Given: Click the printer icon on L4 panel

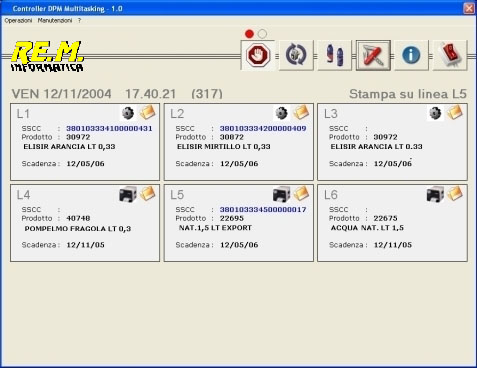Looking at the screenshot, I should point(128,194).
